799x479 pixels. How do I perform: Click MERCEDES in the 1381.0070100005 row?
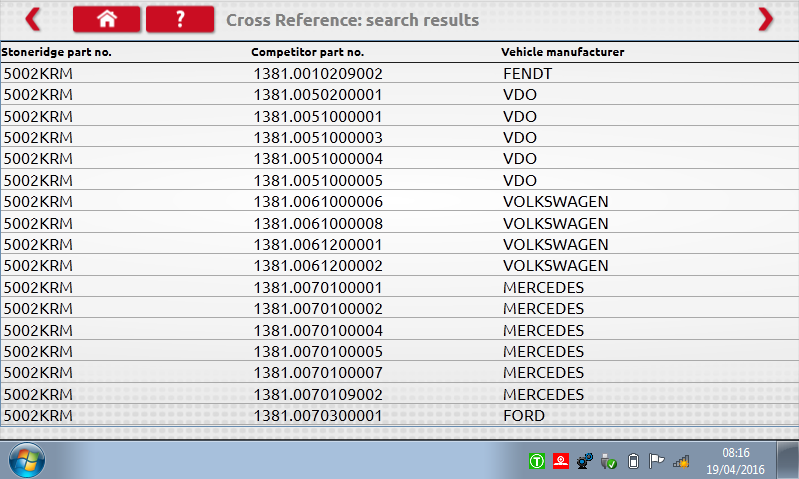click(543, 352)
